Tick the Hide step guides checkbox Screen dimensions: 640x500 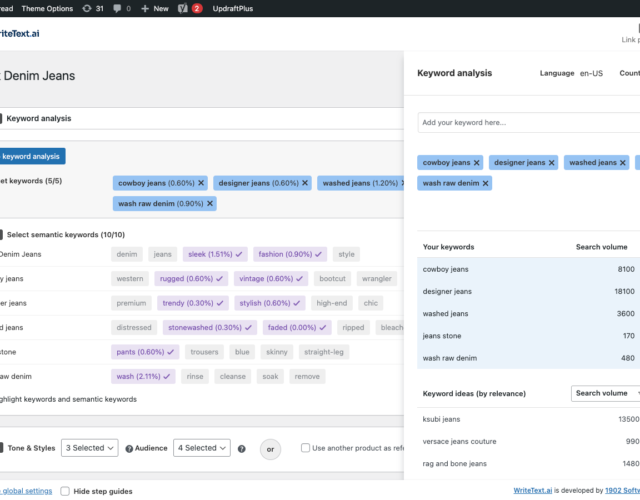click(x=65, y=491)
